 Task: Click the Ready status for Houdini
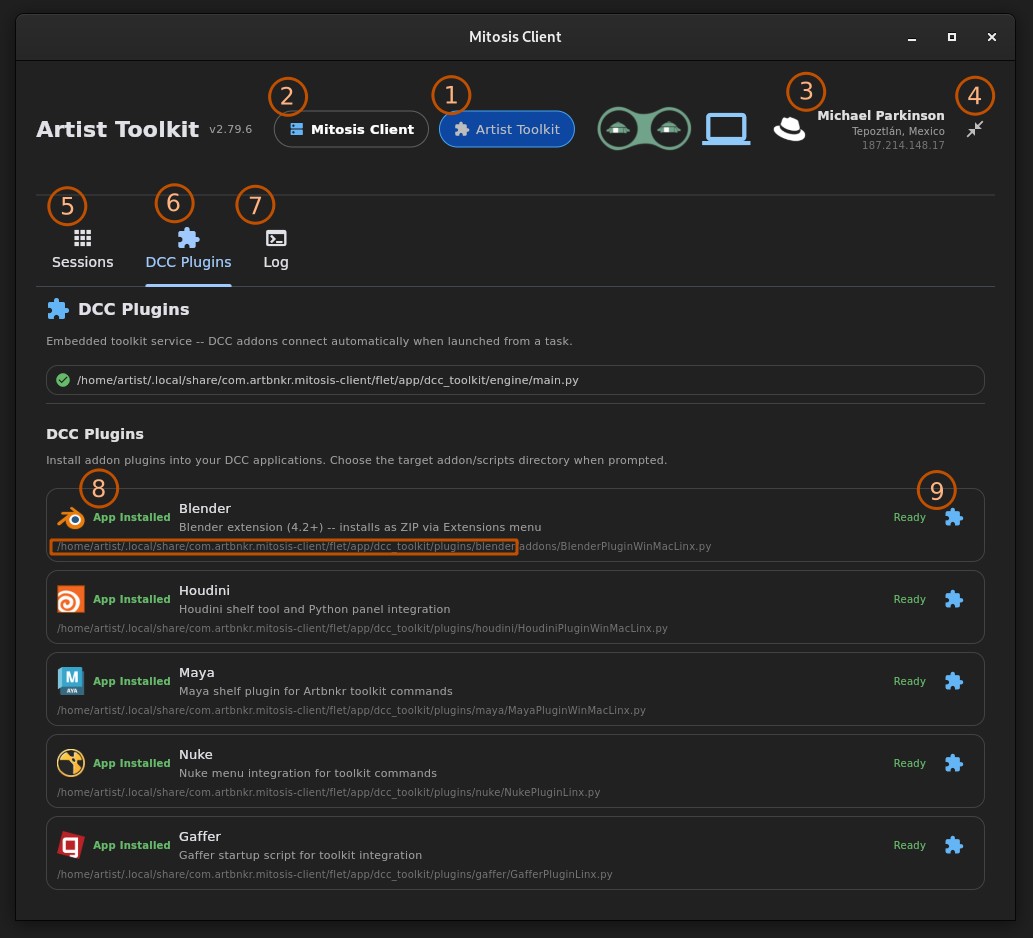[x=909, y=599]
